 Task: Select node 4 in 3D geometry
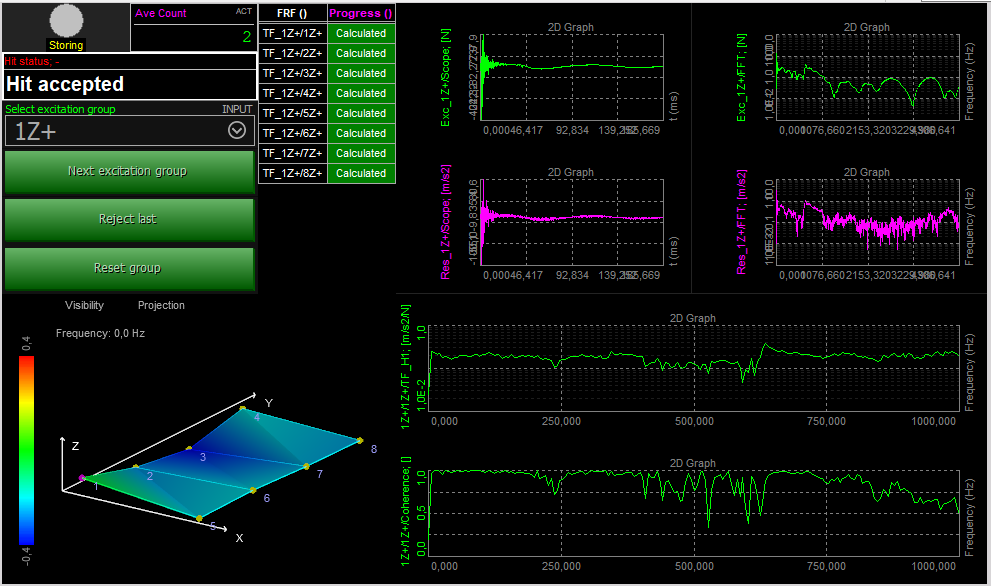(243, 409)
